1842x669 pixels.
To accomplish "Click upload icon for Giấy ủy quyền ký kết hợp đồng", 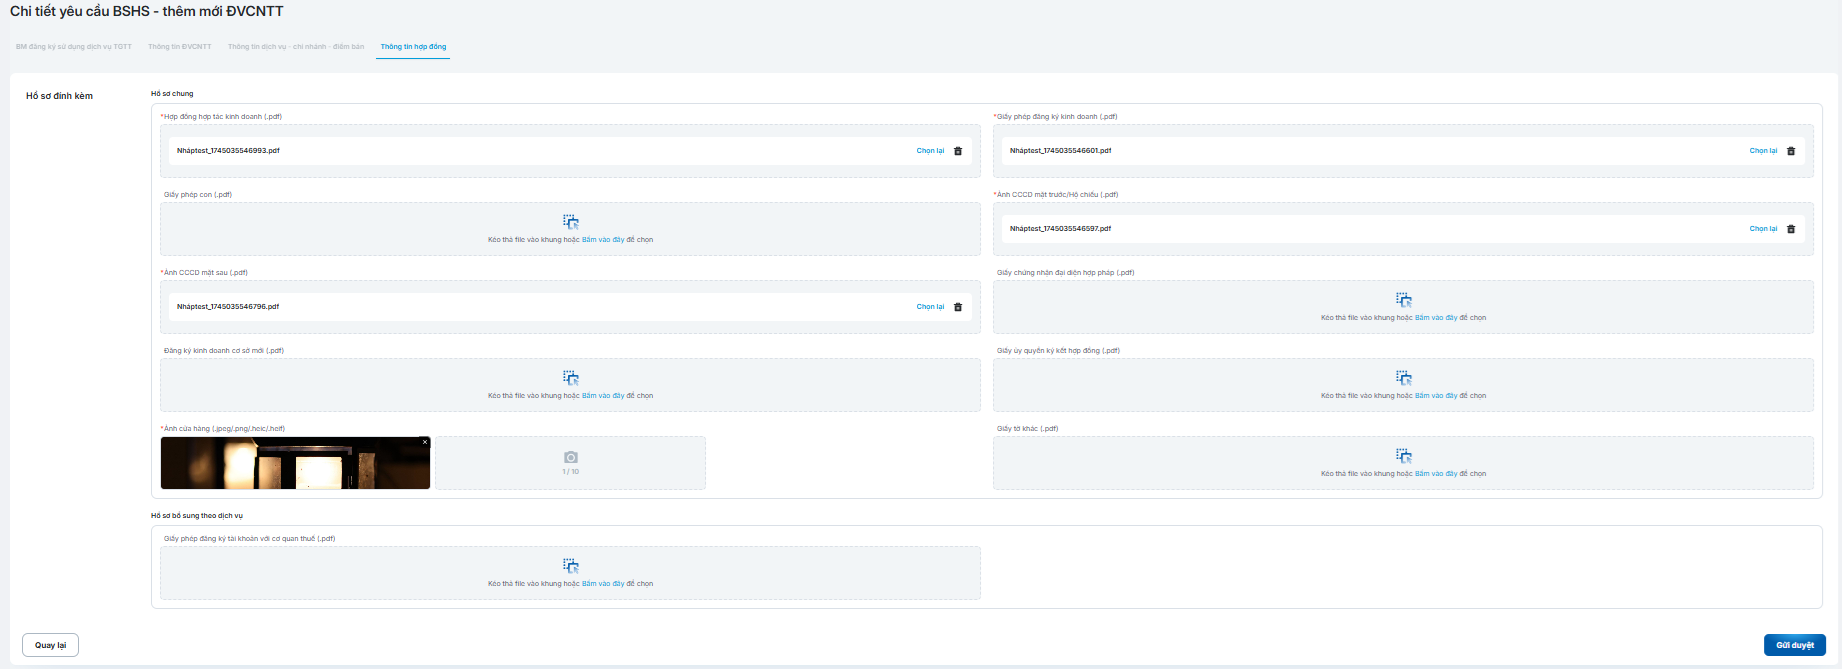I will tap(1404, 378).
